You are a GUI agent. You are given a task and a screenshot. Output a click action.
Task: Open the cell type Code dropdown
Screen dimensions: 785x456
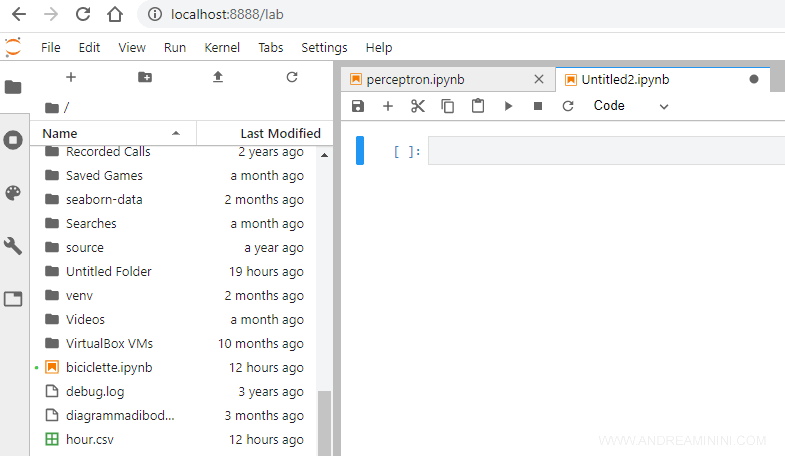pos(631,106)
